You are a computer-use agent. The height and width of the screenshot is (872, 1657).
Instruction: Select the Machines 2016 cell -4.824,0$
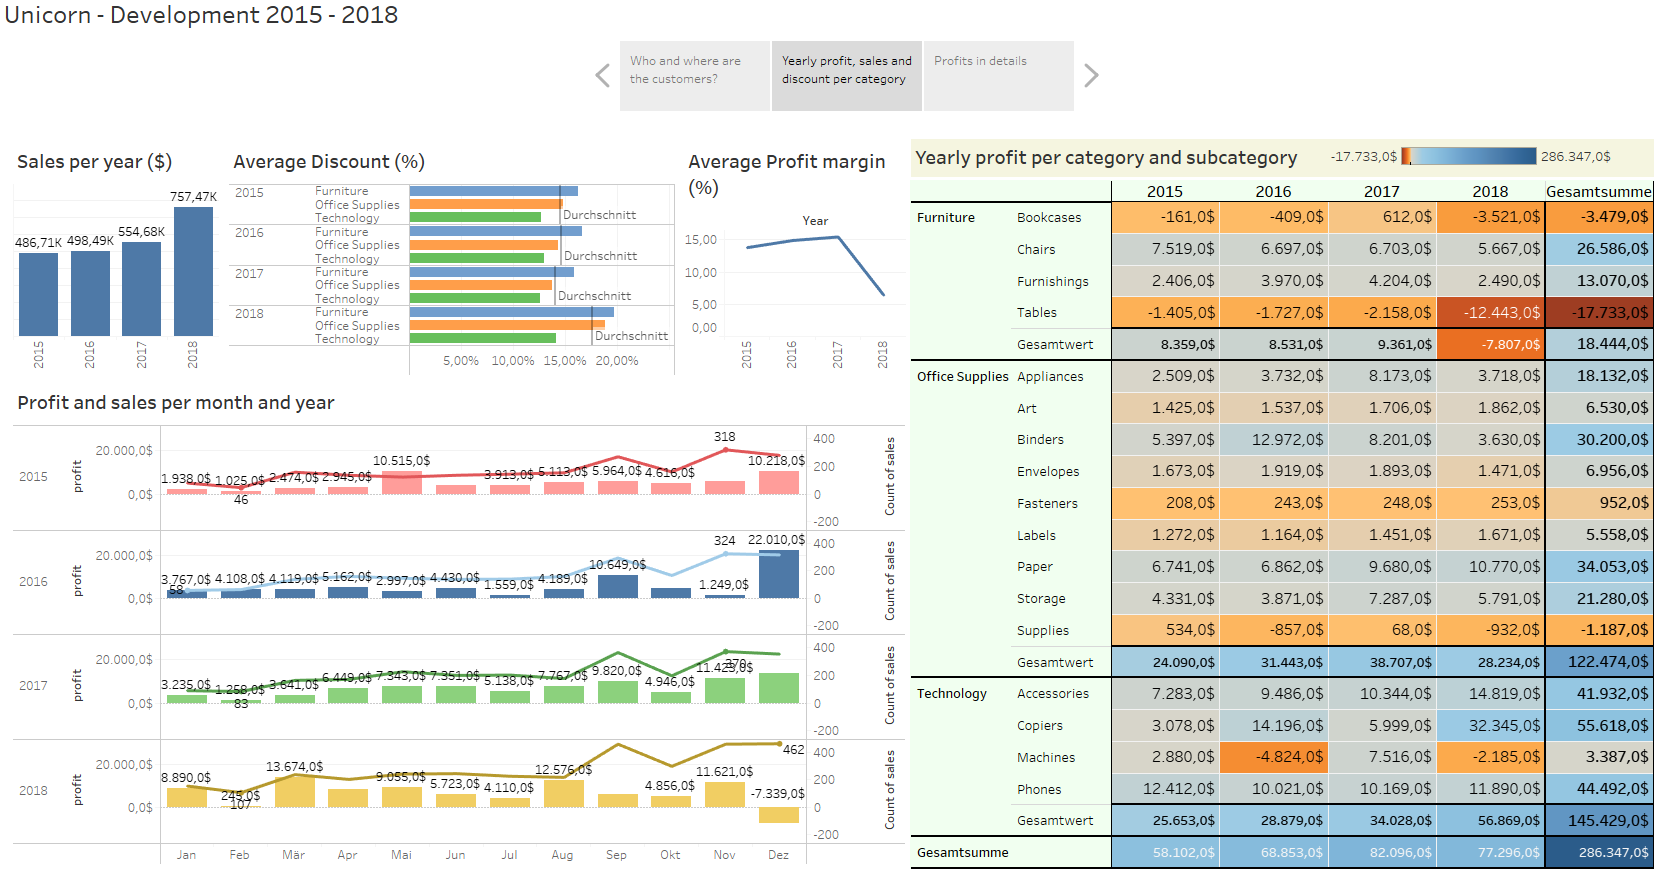(x=1273, y=758)
